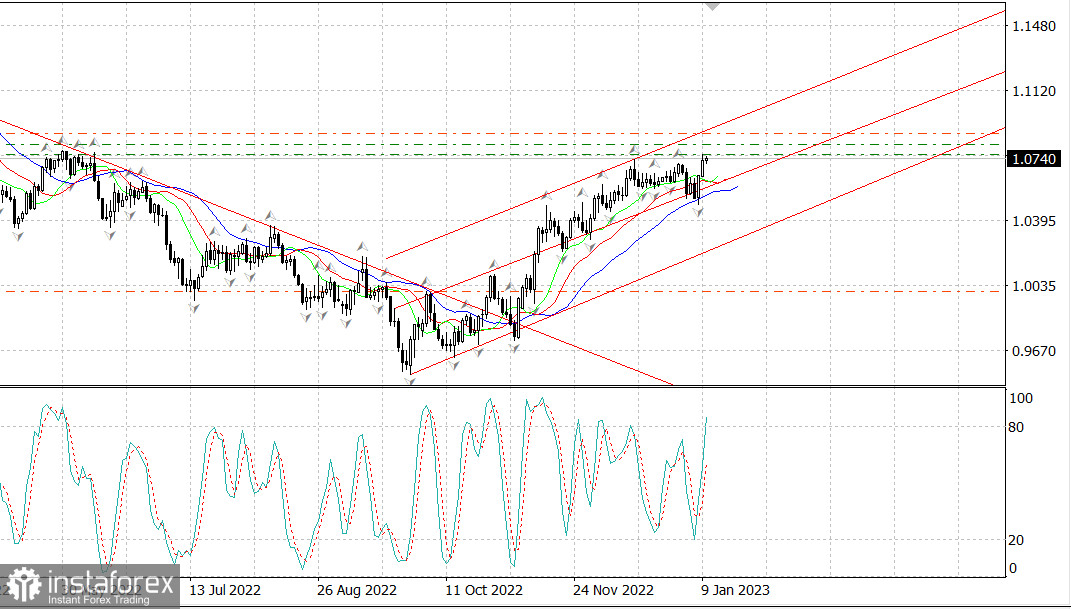Image resolution: width=1071 pixels, height=609 pixels.
Task: Click the 1.1120 price scale label
Action: pos(1034,91)
